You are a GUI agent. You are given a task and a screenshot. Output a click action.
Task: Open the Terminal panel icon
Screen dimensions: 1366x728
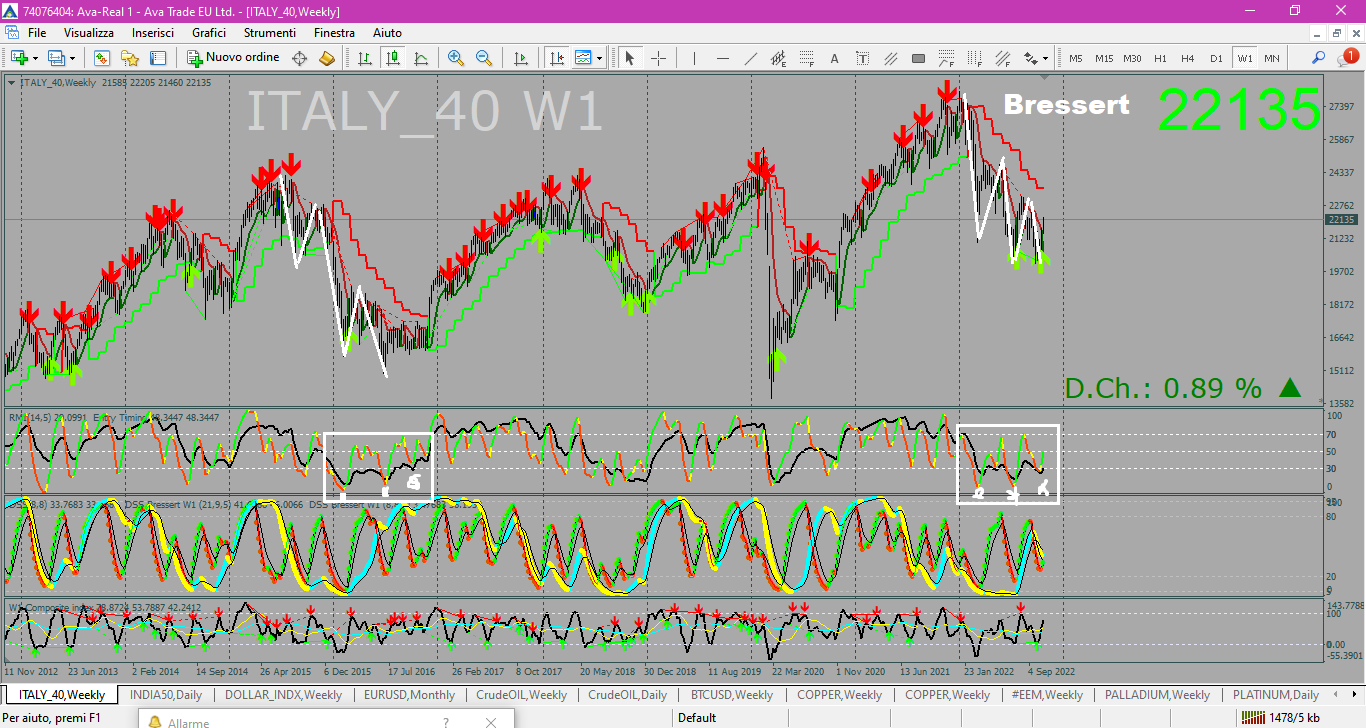tap(158, 58)
